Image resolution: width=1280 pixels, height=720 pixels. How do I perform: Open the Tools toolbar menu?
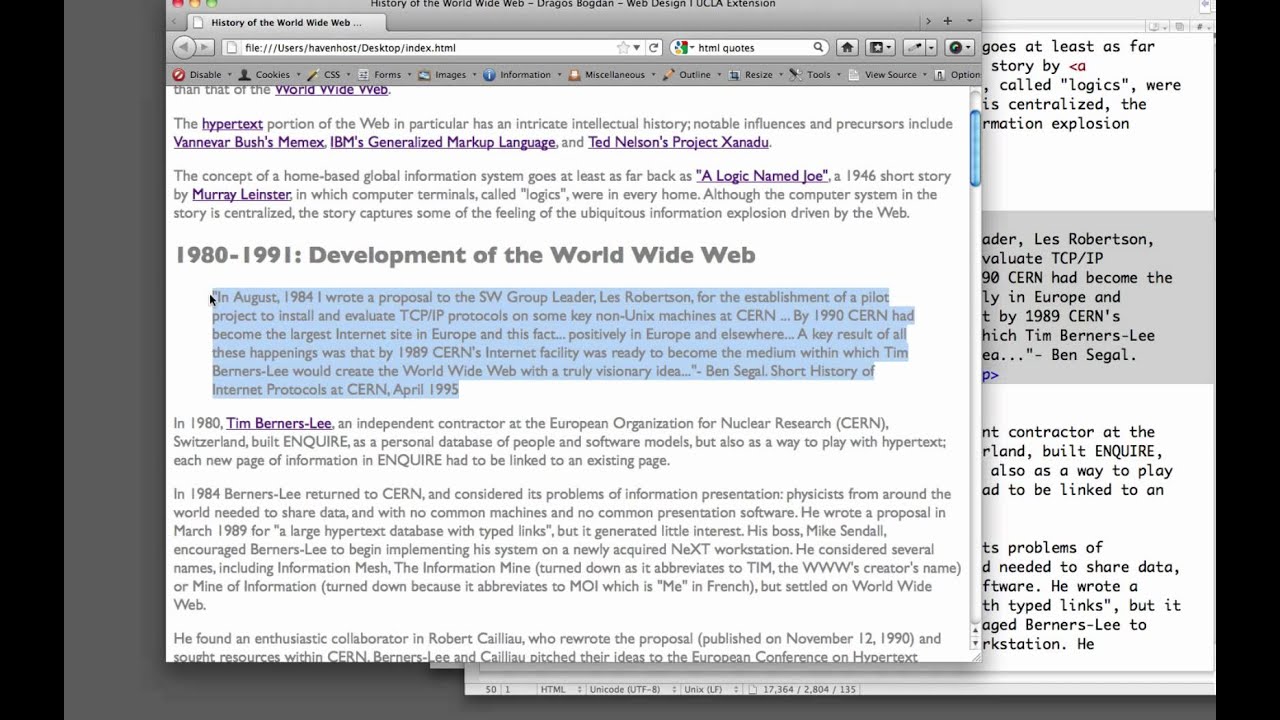click(x=815, y=75)
